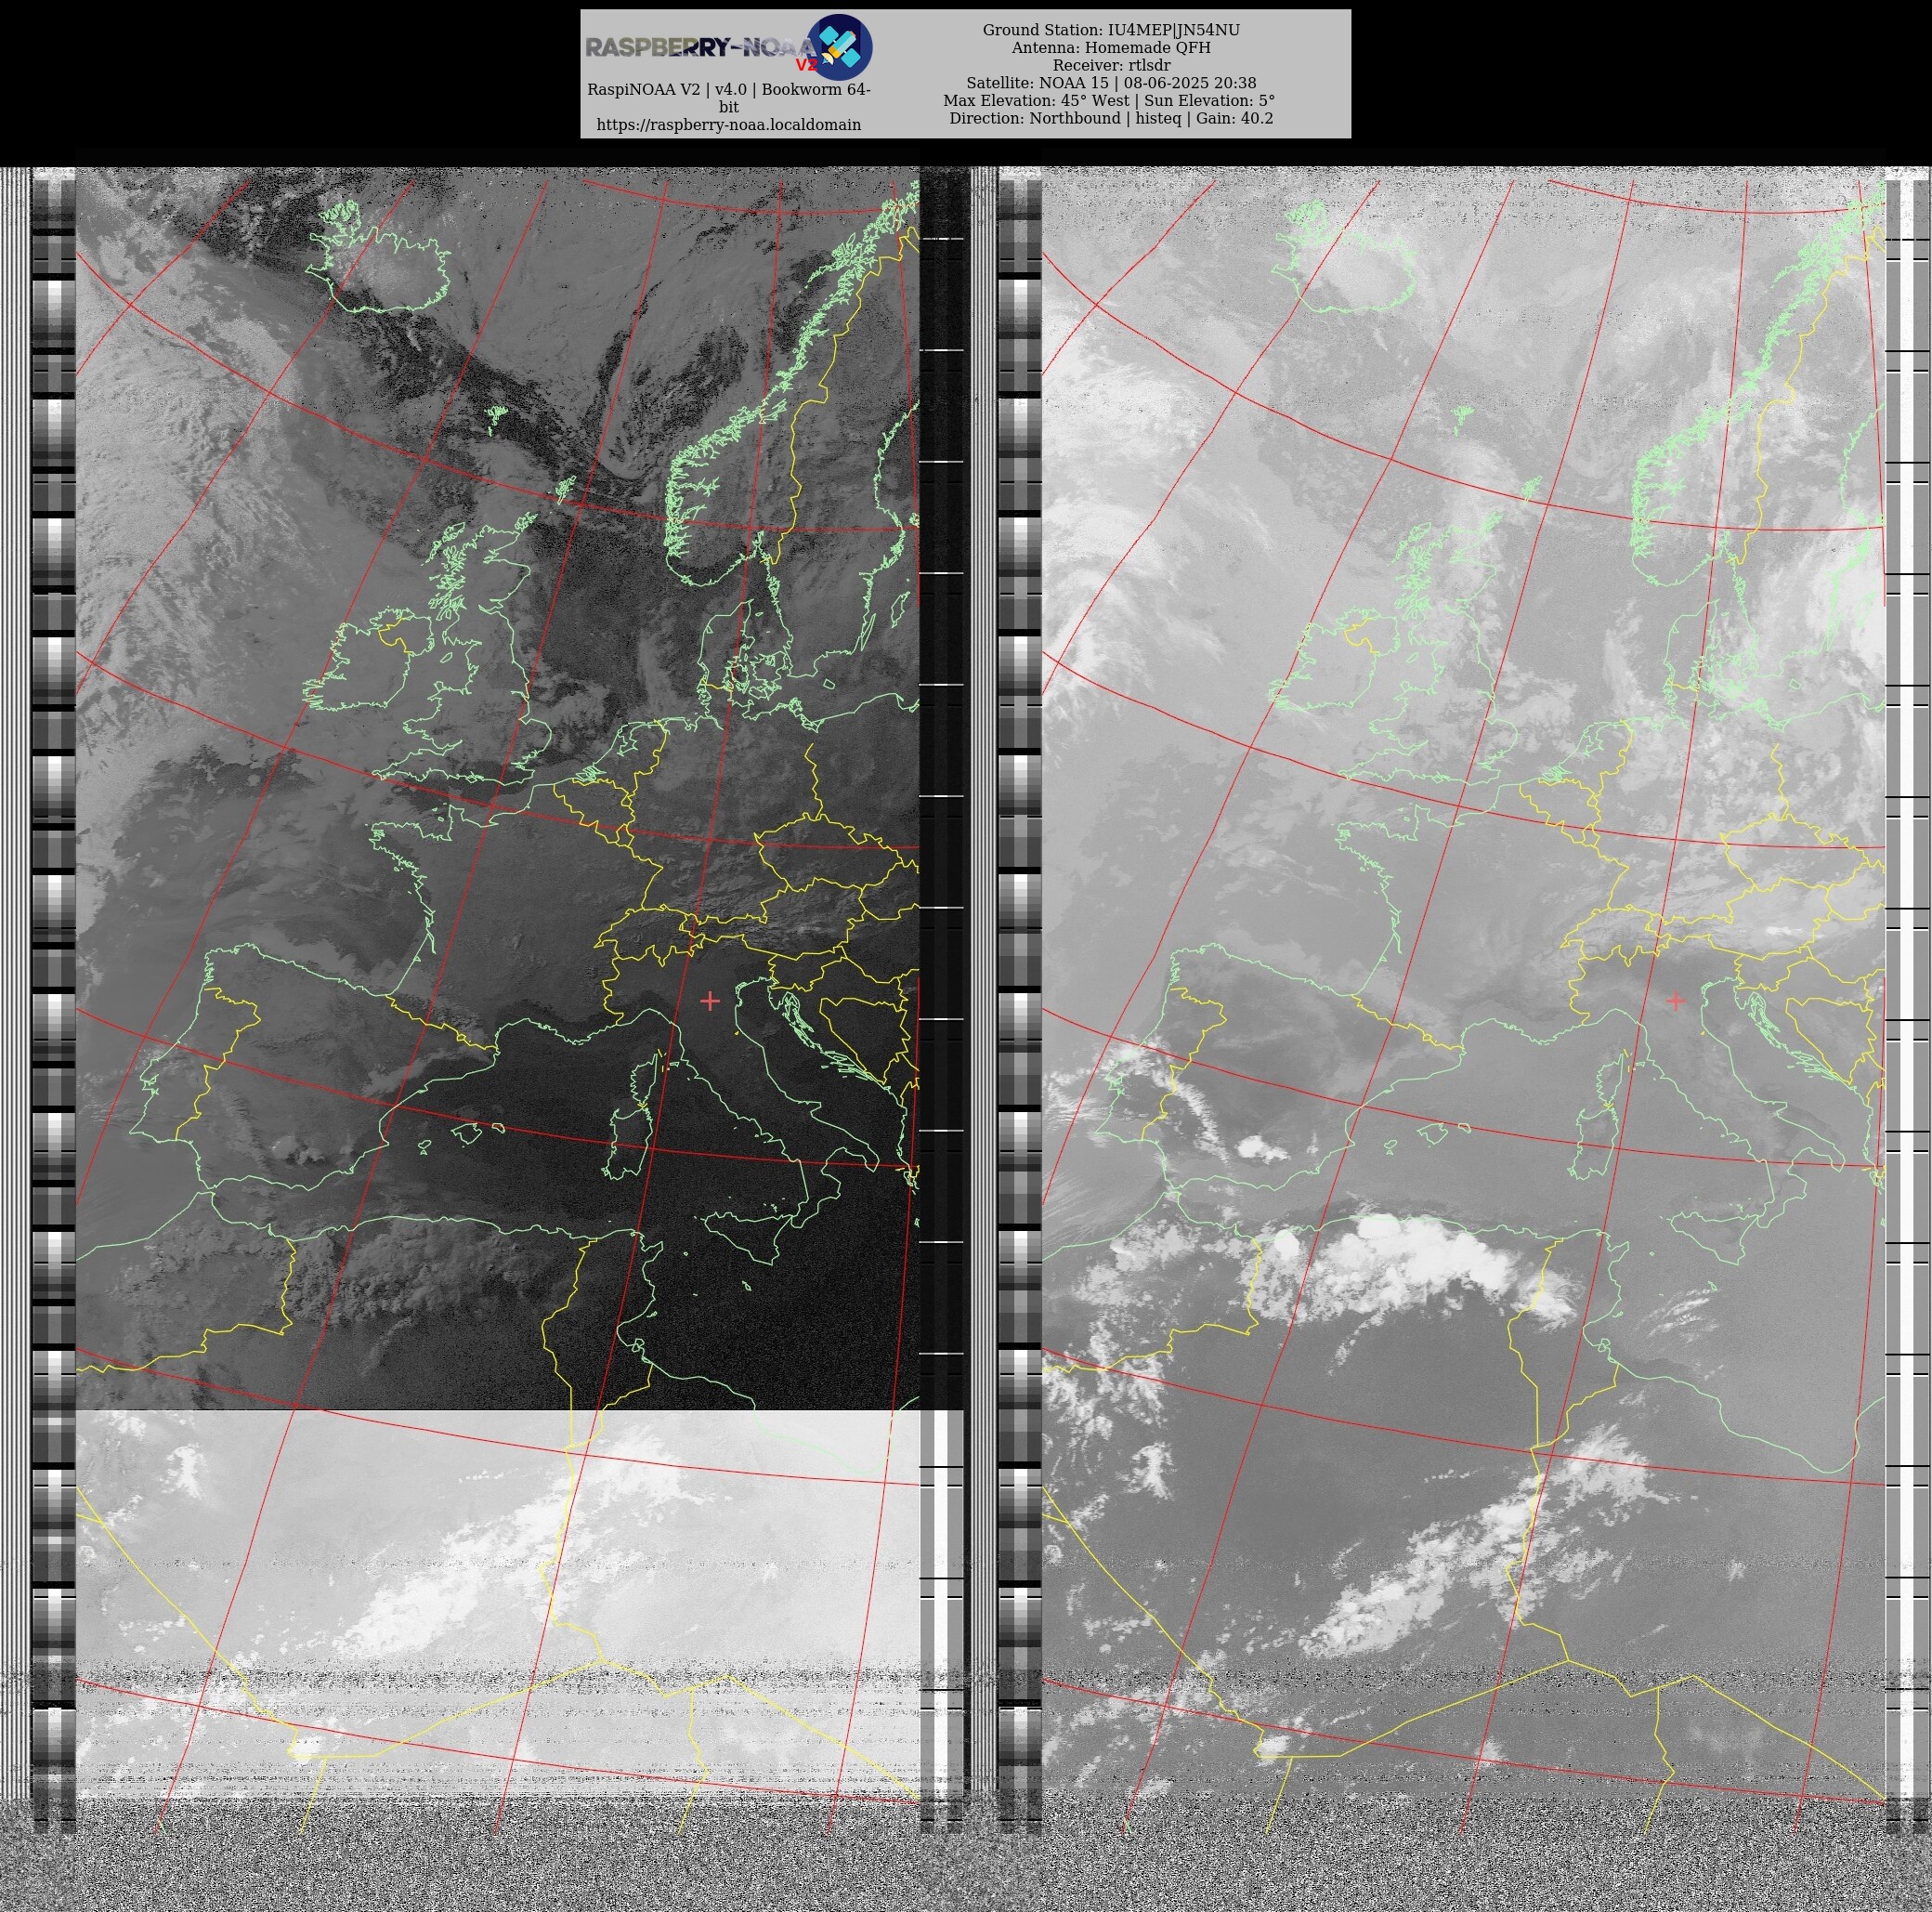Click 'Satellite: NOAA 15 | 08-06-2025 20:38' line
The image size is (1932, 1912).
(1111, 83)
